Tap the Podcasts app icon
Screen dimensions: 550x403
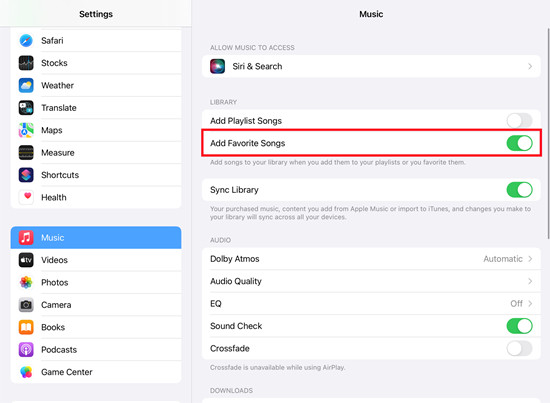(26, 350)
